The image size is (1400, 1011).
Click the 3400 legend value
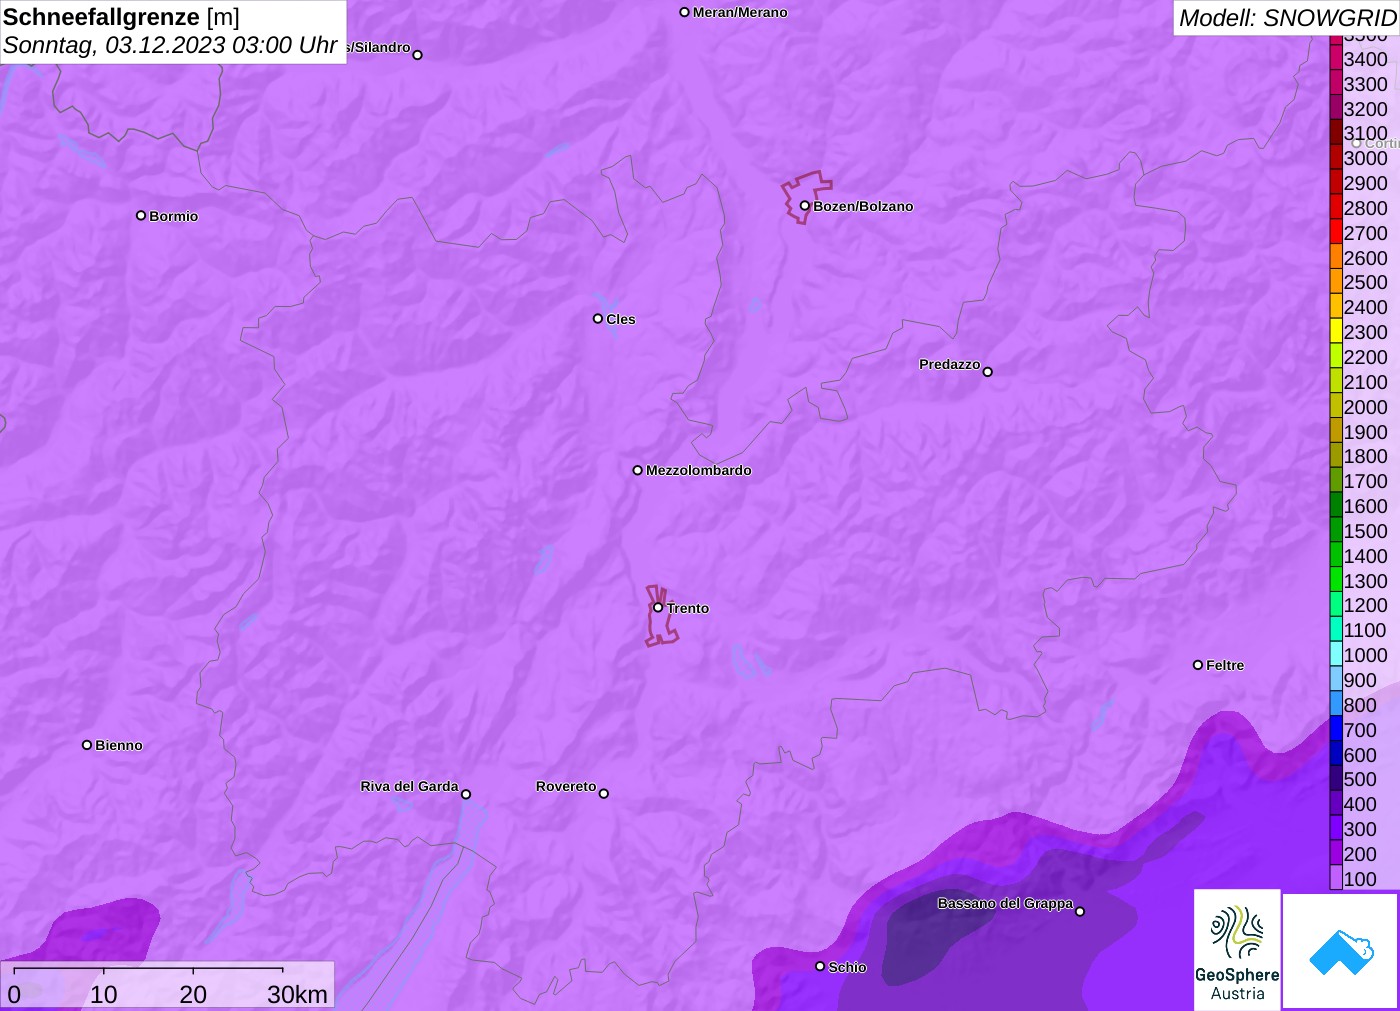click(x=1365, y=59)
